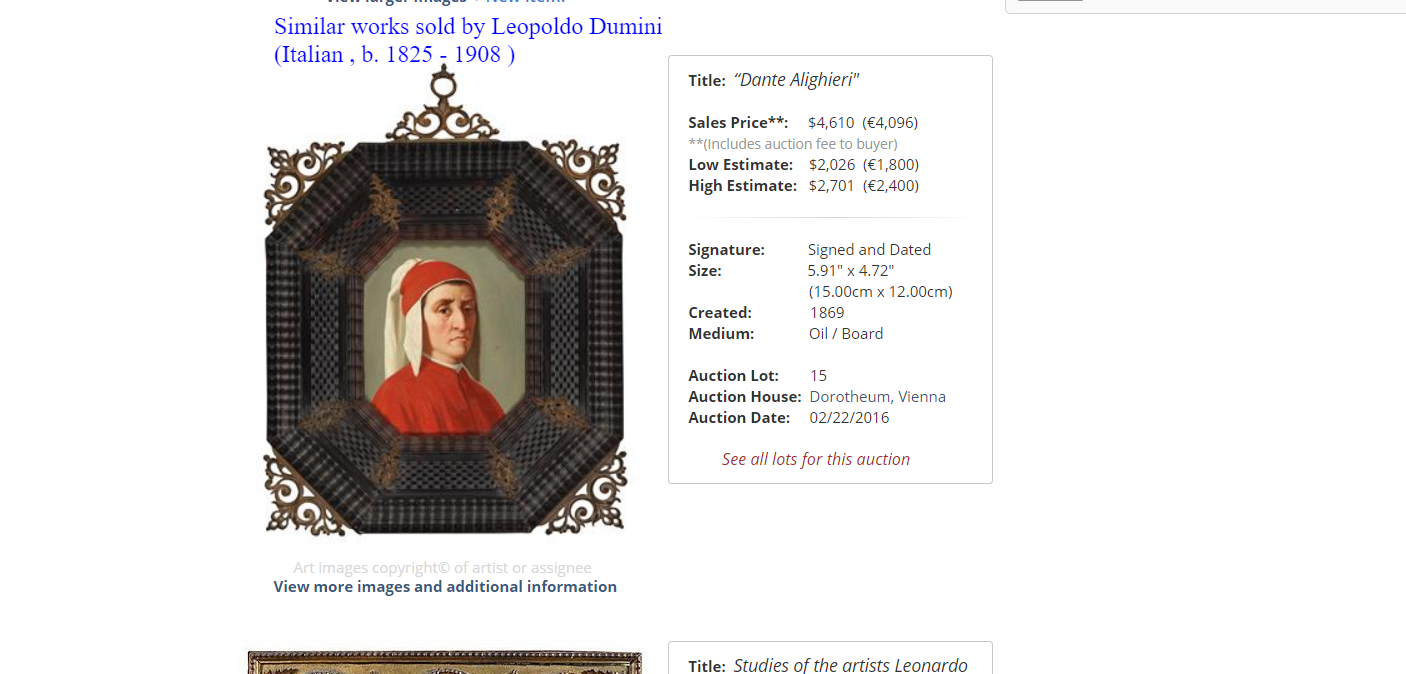
Task: Click the art images copyright notice
Action: pyautogui.click(x=442, y=568)
